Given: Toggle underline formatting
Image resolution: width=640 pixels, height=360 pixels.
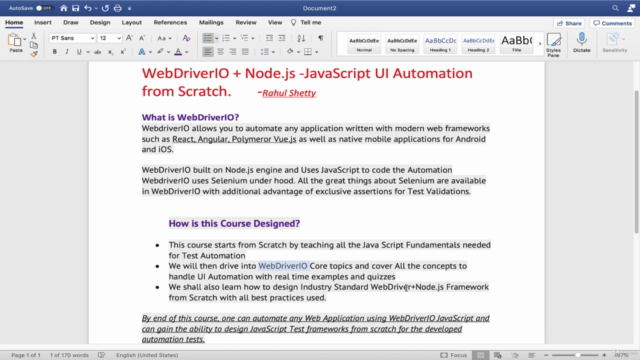Looking at the screenshot, I should coord(79,52).
